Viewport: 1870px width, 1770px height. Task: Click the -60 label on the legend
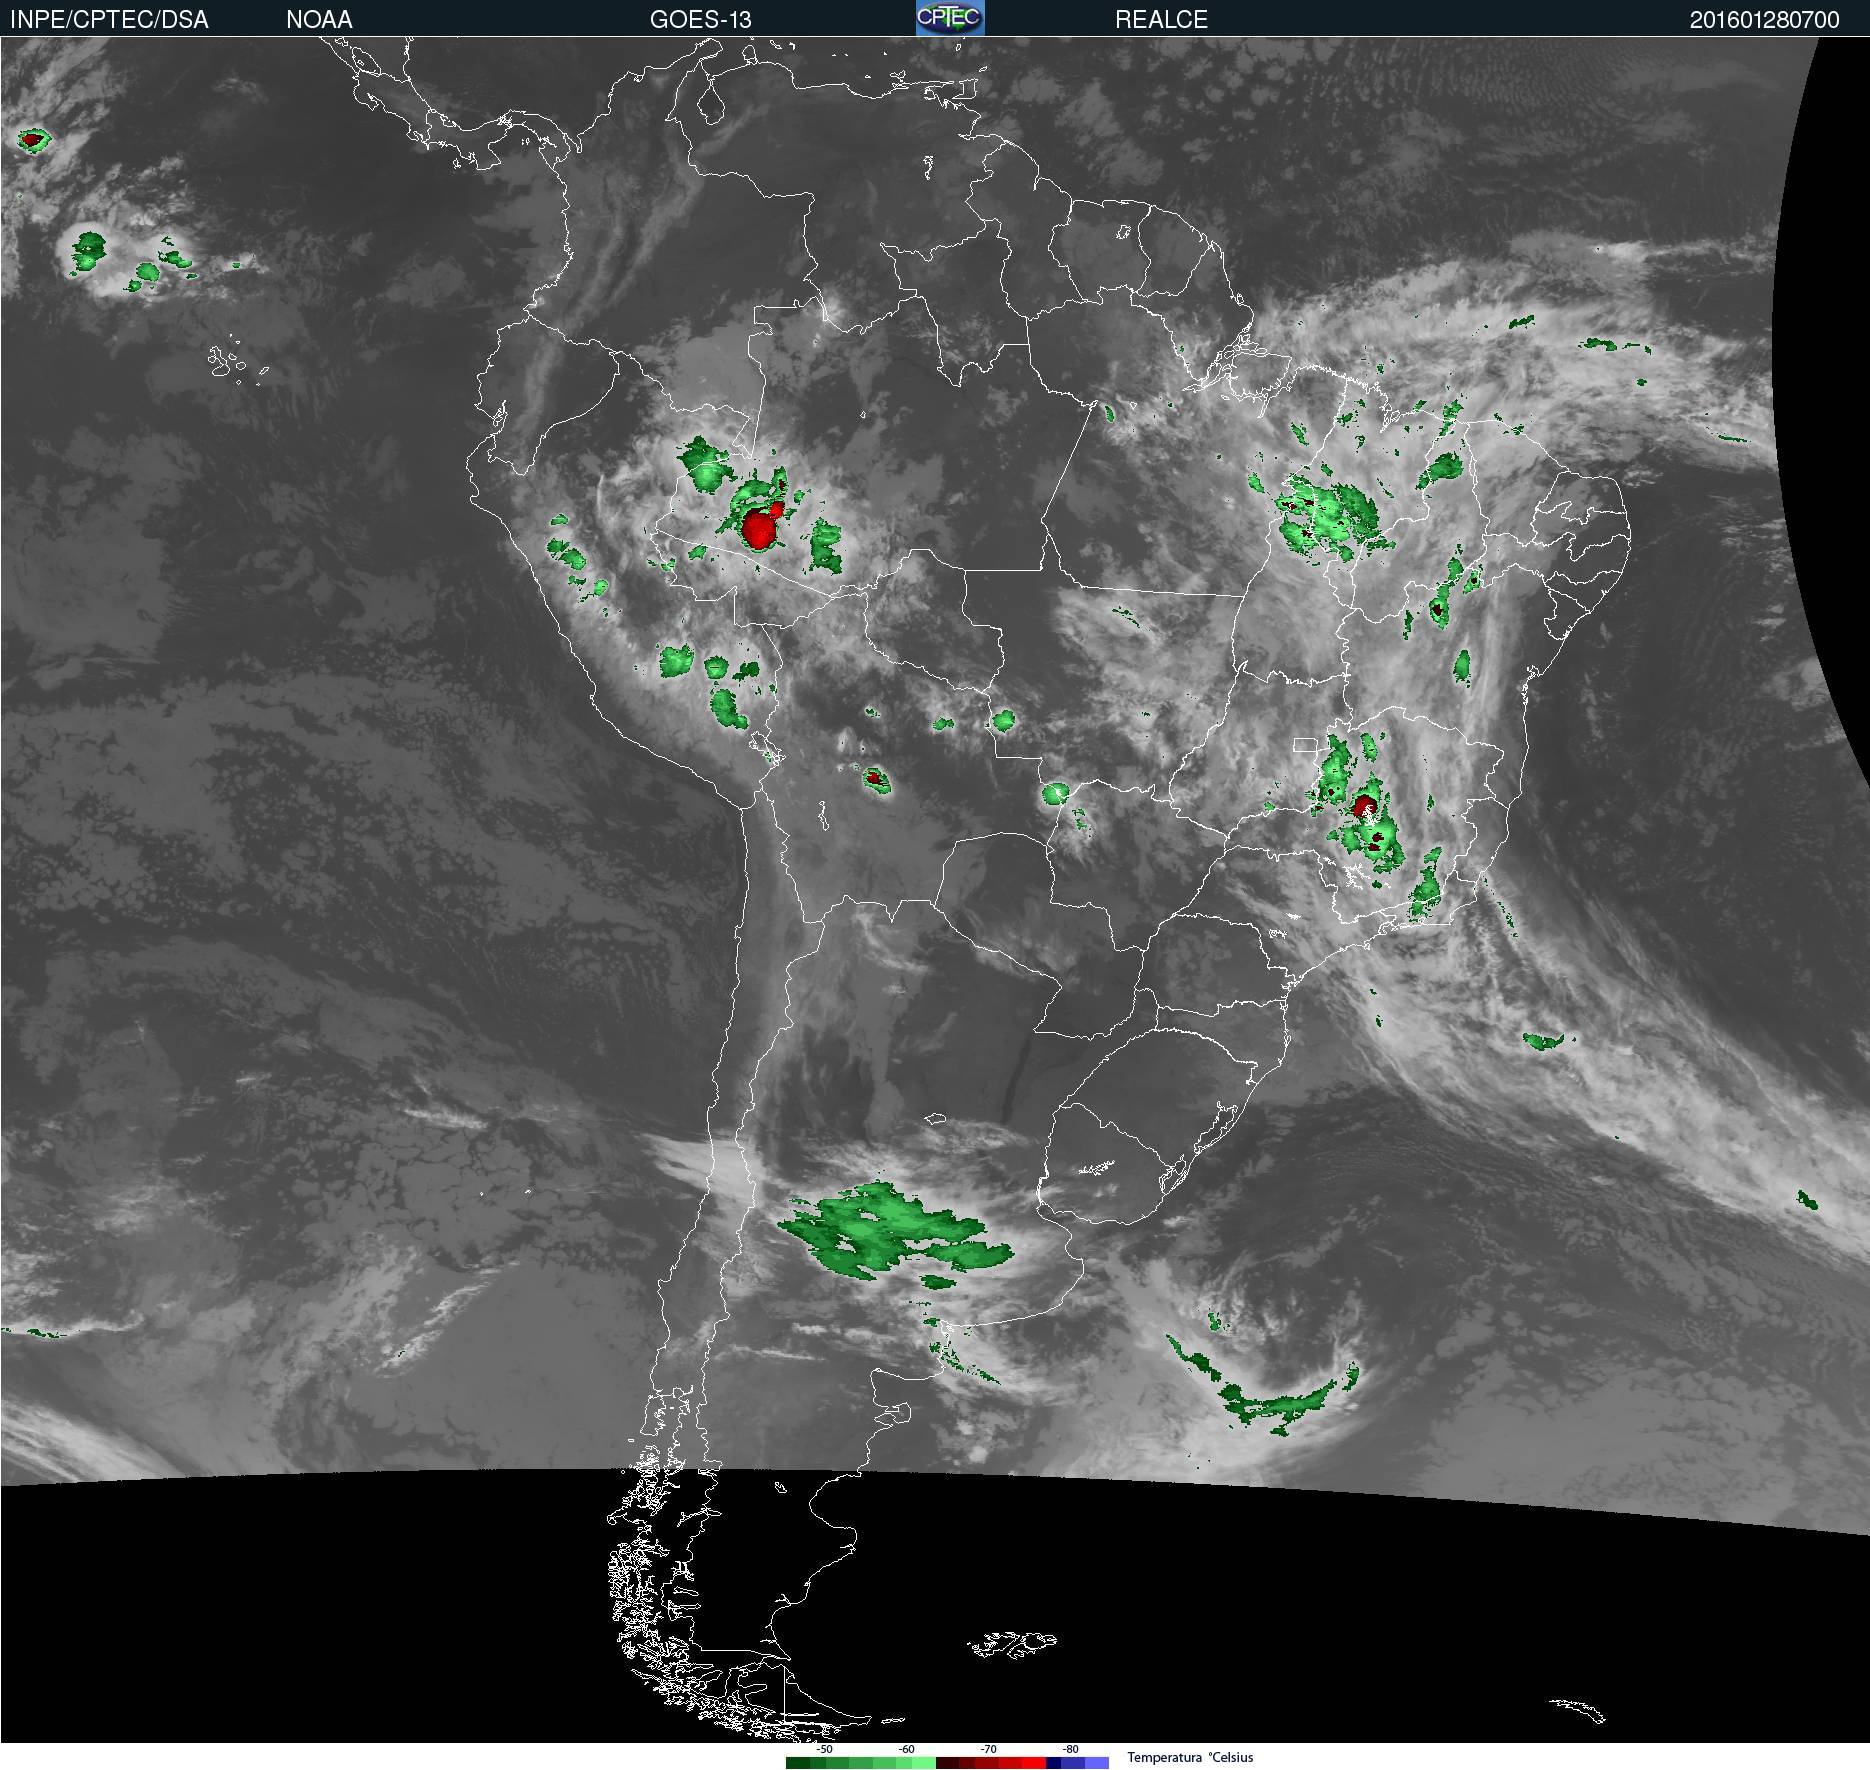906,1749
